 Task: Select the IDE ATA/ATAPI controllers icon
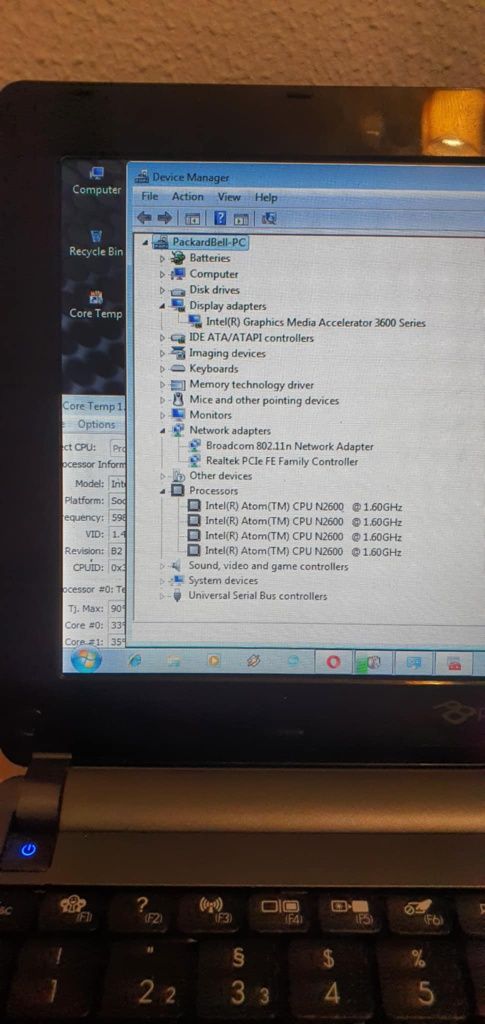pyautogui.click(x=178, y=338)
